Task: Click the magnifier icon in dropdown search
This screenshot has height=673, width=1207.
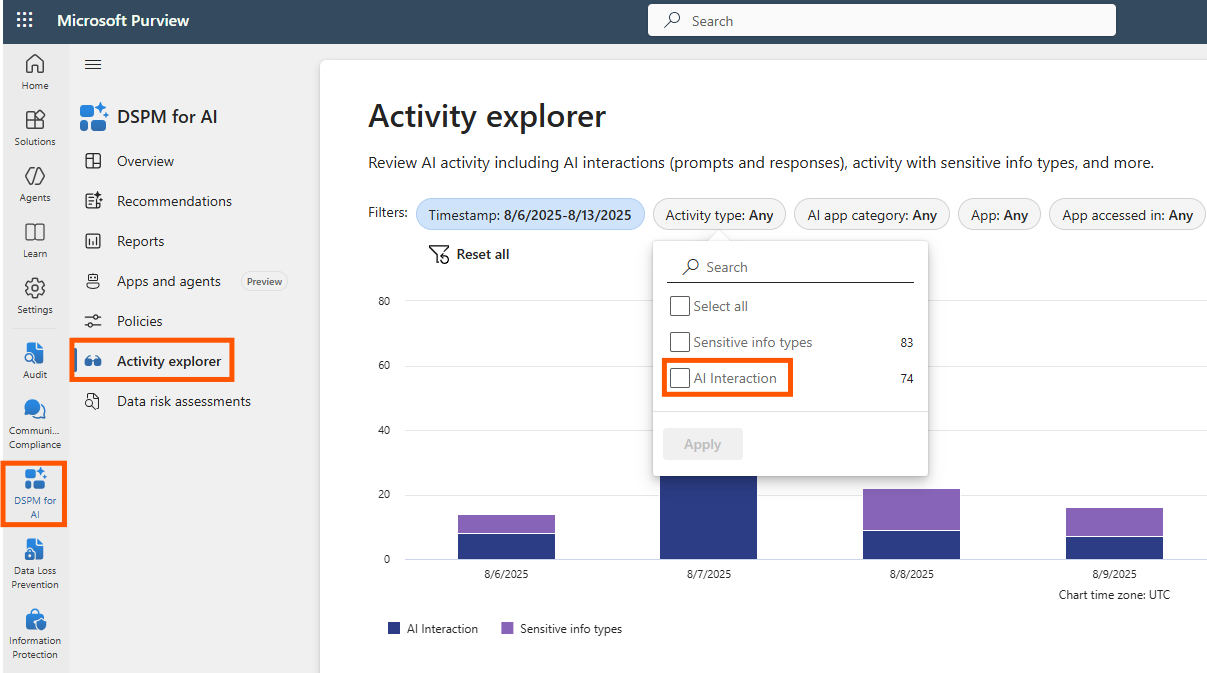Action: point(691,267)
